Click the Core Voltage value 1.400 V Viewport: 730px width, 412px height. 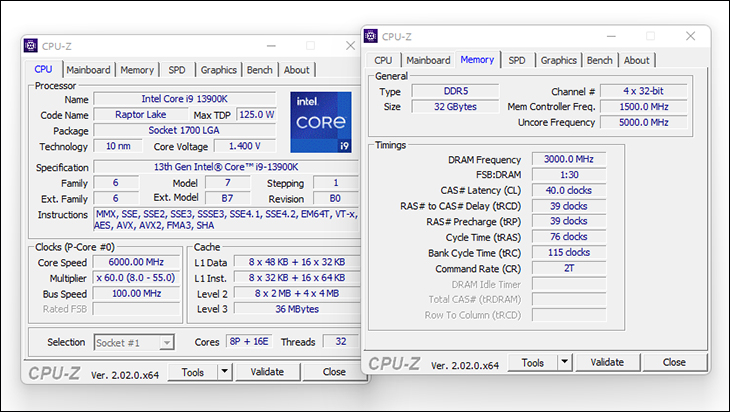(x=245, y=146)
